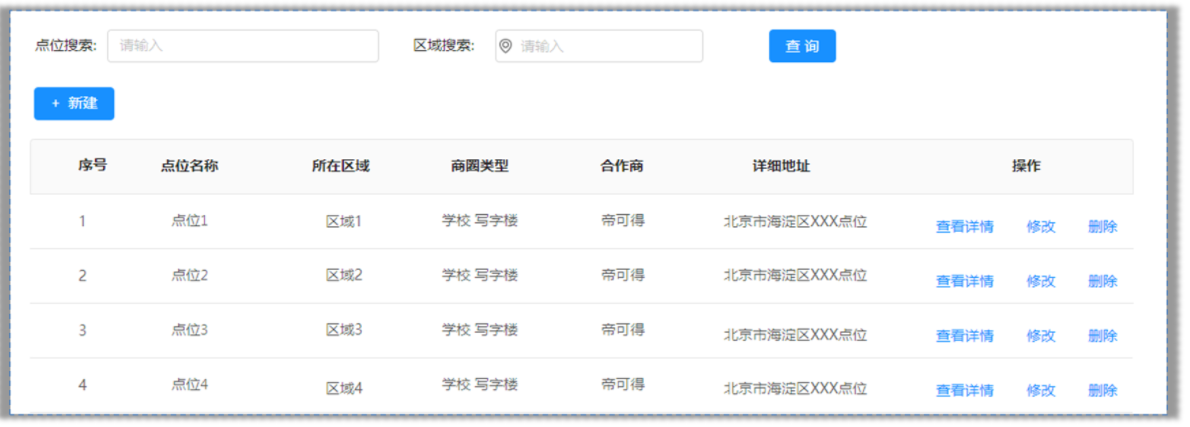This screenshot has width=1190, height=427.
Task: Click the 区域2 cell
Action: click(x=345, y=275)
